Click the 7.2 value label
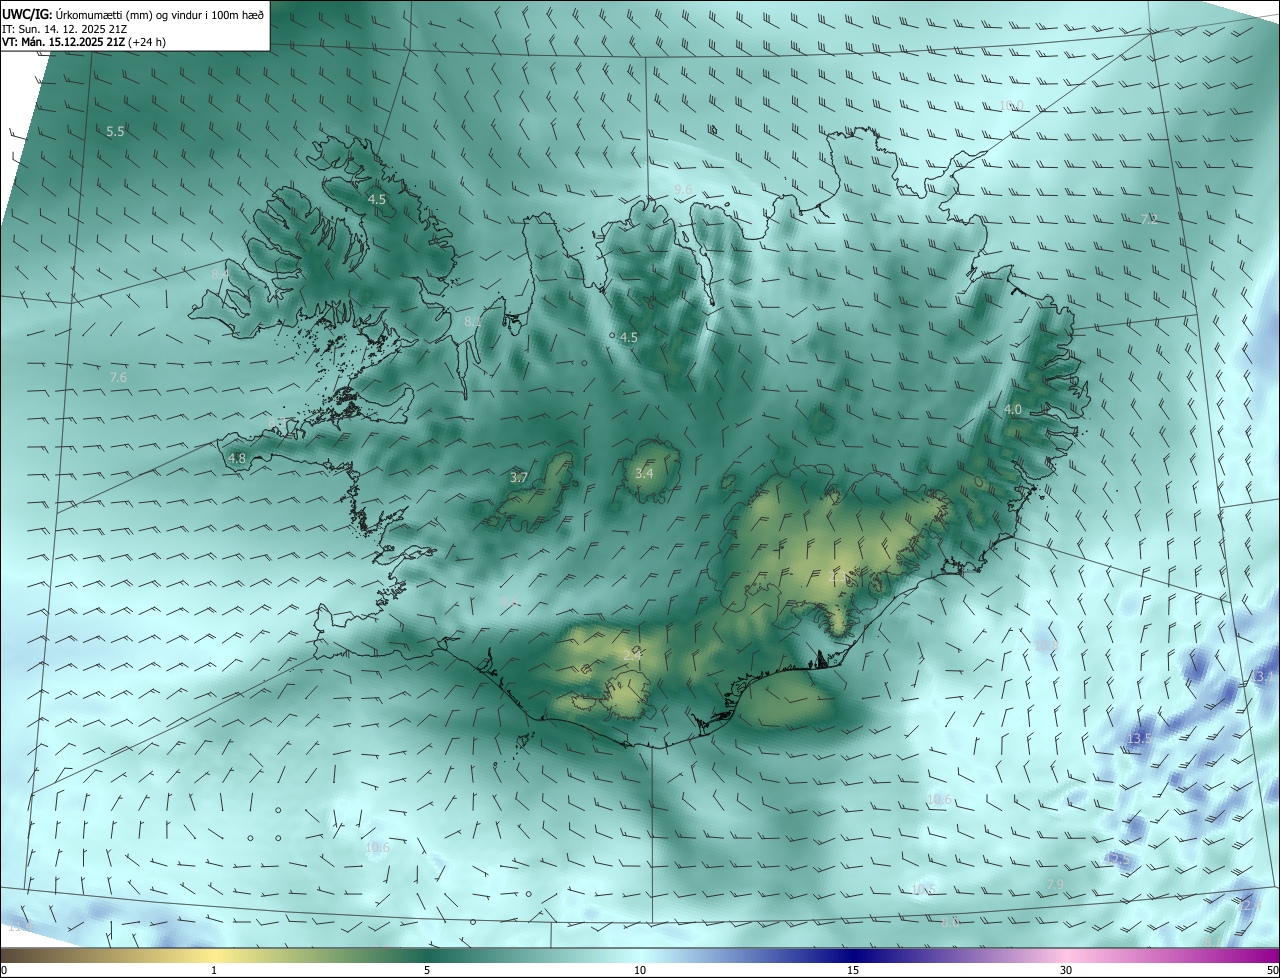The image size is (1280, 978). (1149, 219)
